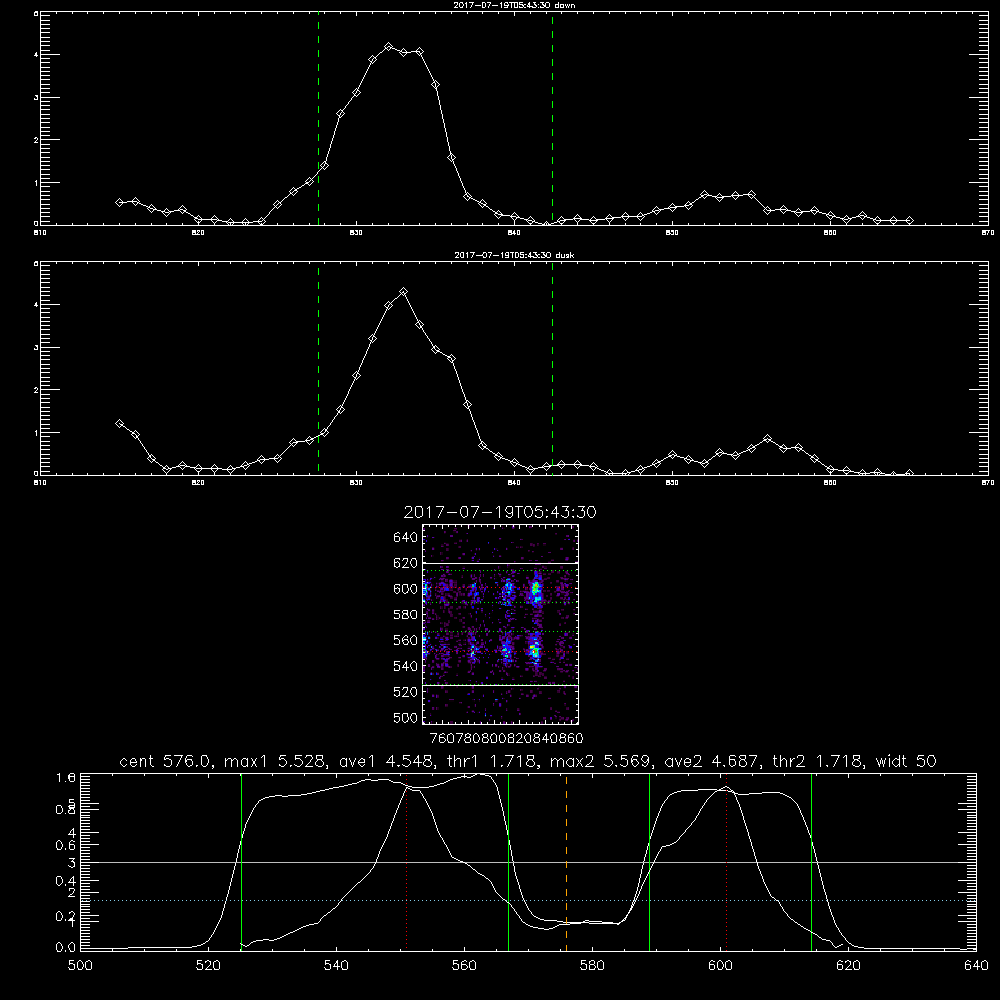Click the '500' y-axis label beside spectrogram

coord(406,717)
